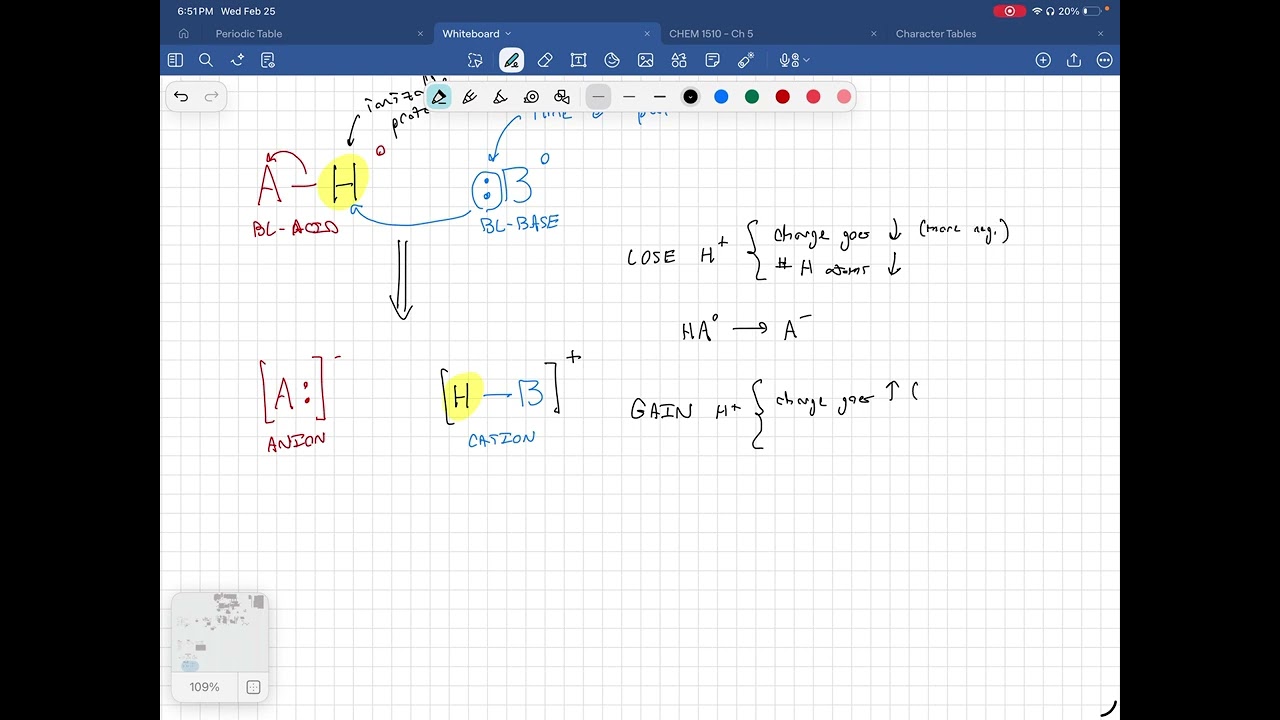Switch to the Periodic Table tab
The height and width of the screenshot is (720, 1280).
click(249, 34)
